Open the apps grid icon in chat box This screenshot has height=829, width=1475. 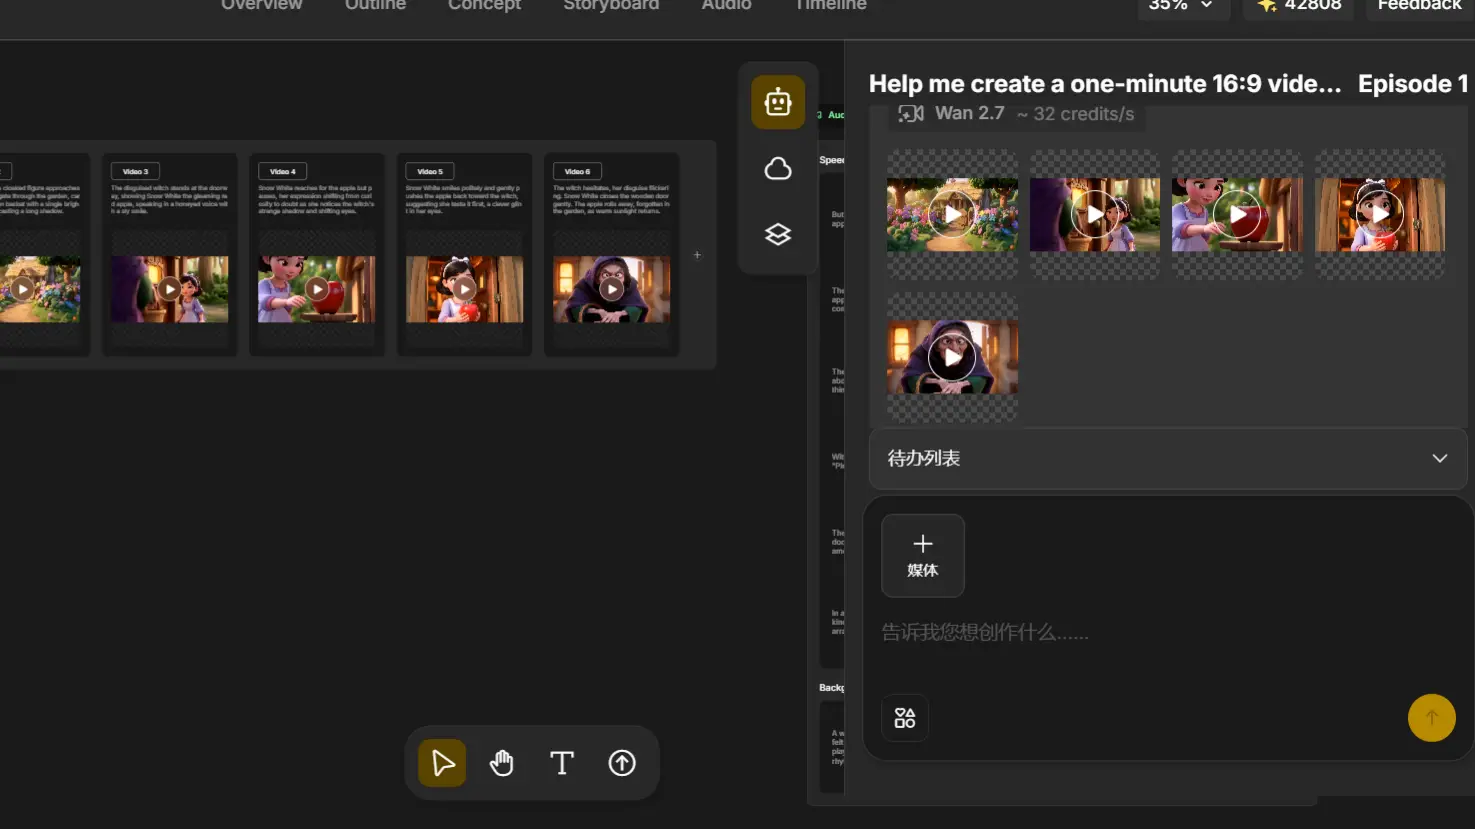905,718
